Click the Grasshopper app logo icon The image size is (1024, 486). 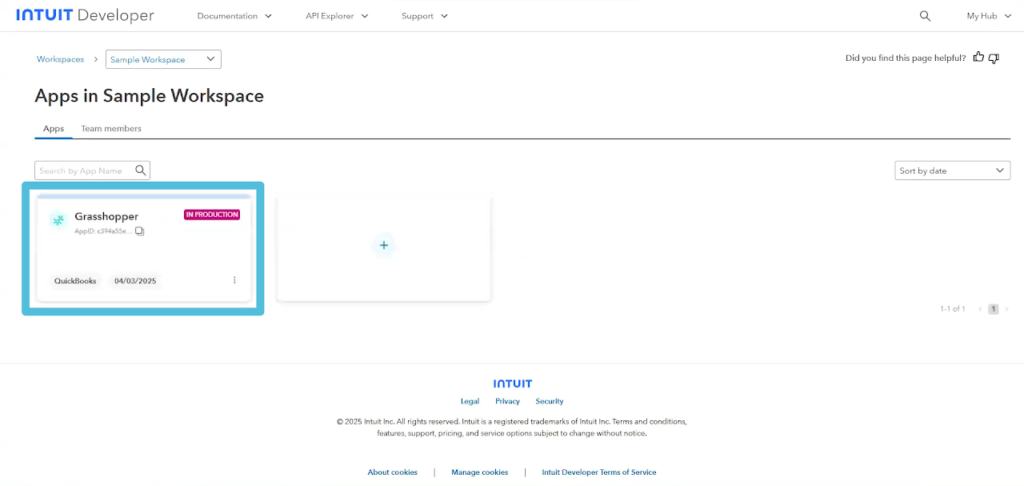tap(58, 220)
